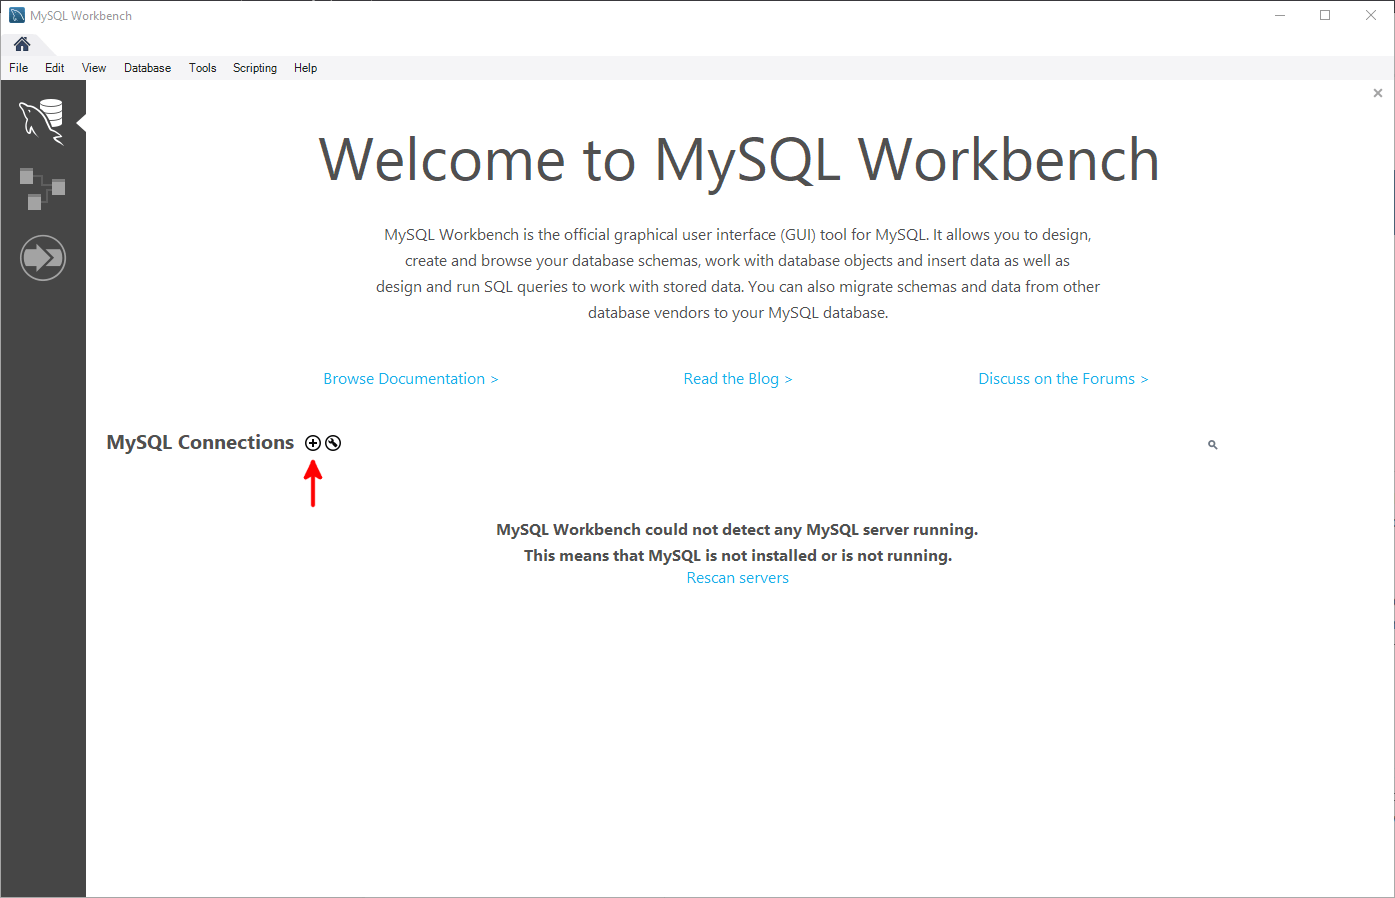Click the search icon near MySQL Connections
Screen dimensions: 1395x898
(x=1212, y=444)
